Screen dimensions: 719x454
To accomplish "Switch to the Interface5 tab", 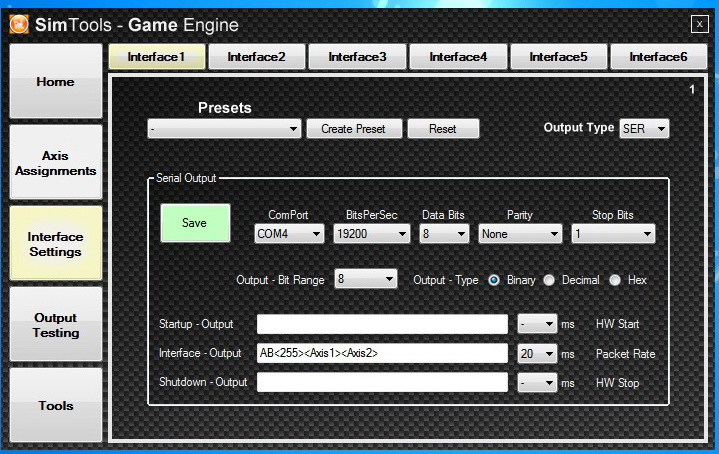I will pyautogui.click(x=559, y=57).
